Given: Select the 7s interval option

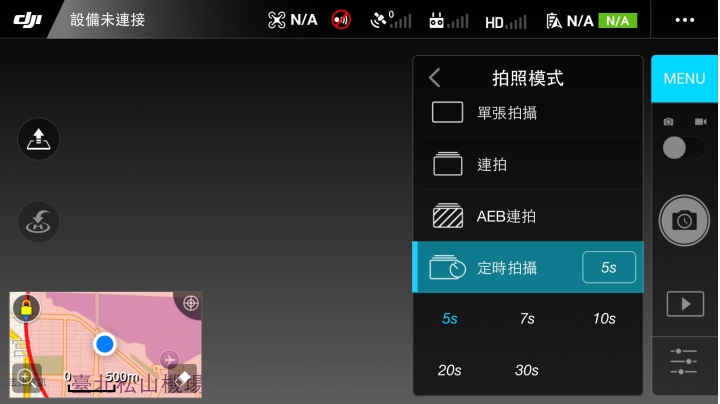Looking at the screenshot, I should 527,319.
